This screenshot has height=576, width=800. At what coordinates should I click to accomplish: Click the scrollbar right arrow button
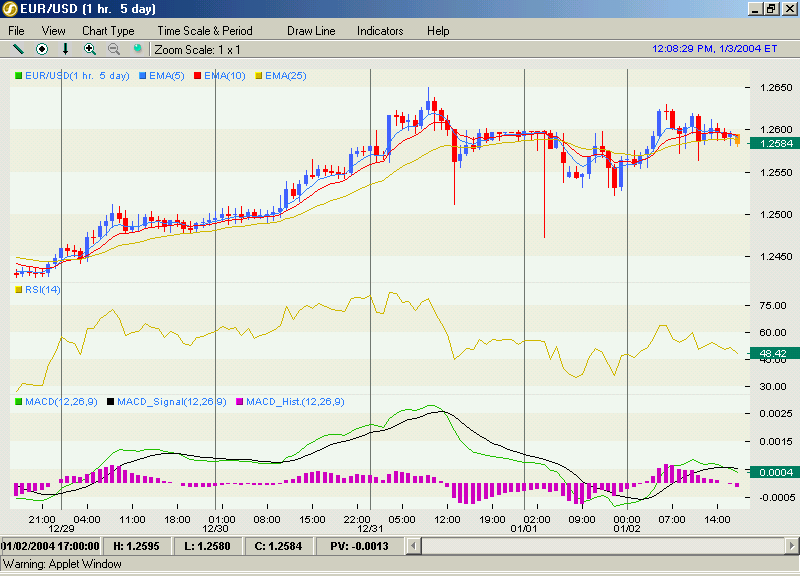click(x=792, y=546)
